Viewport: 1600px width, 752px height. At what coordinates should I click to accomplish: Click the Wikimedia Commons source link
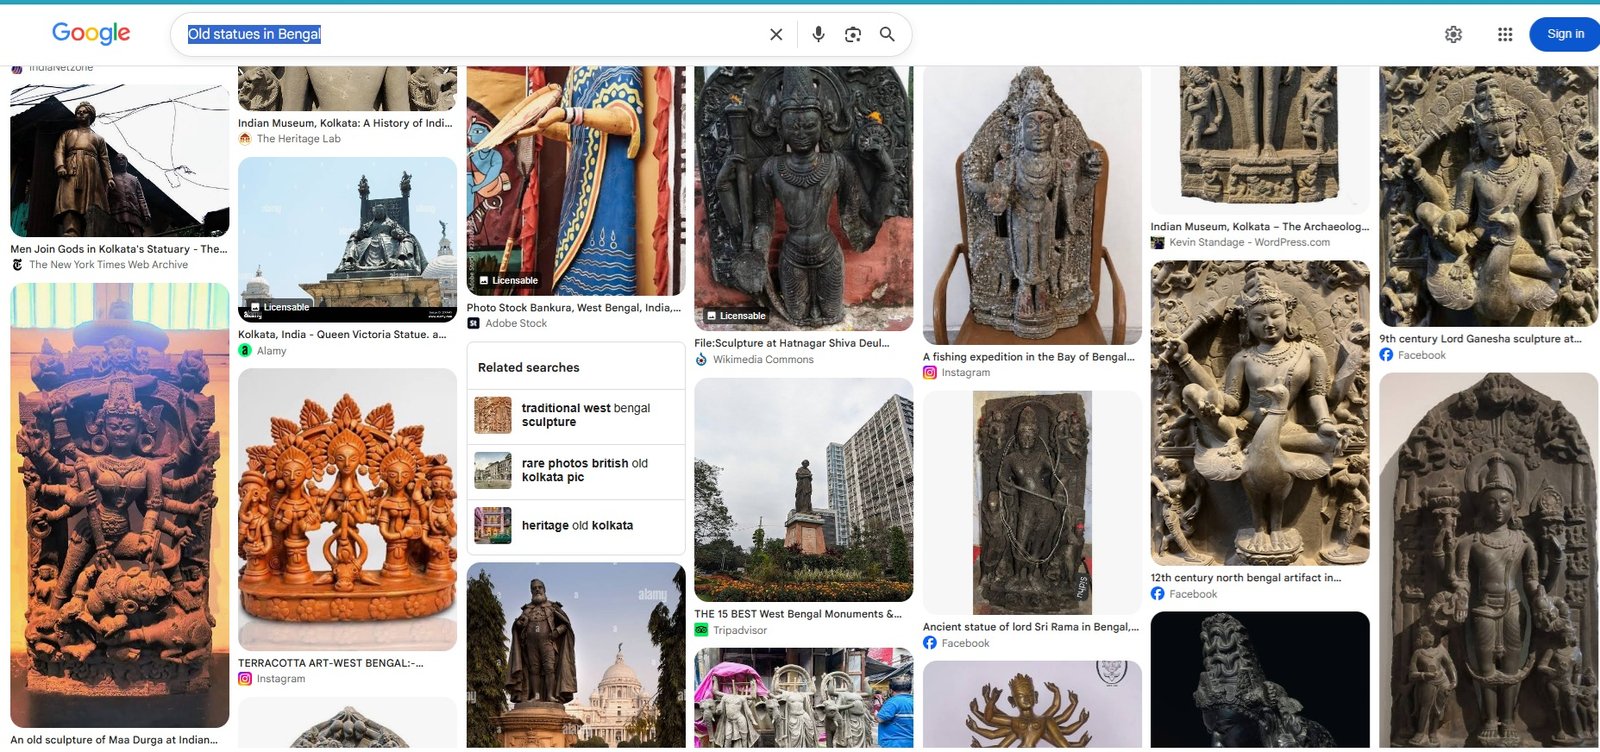tap(763, 360)
